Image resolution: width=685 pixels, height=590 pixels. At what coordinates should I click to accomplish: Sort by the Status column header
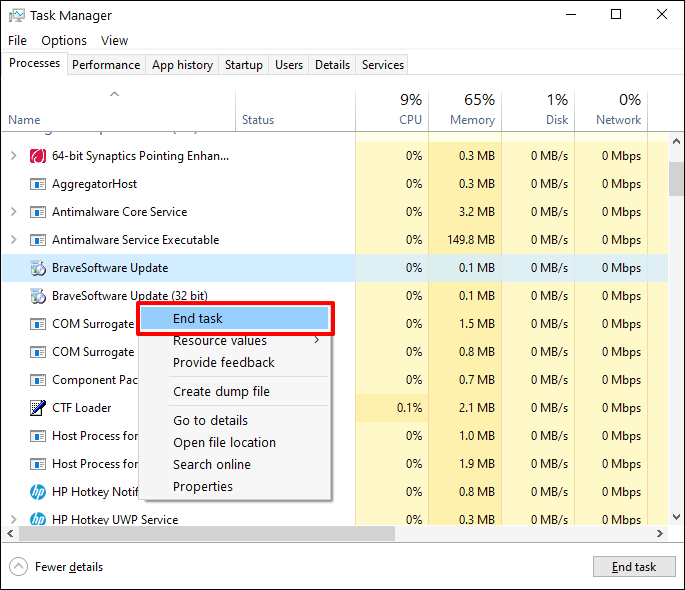click(295, 111)
